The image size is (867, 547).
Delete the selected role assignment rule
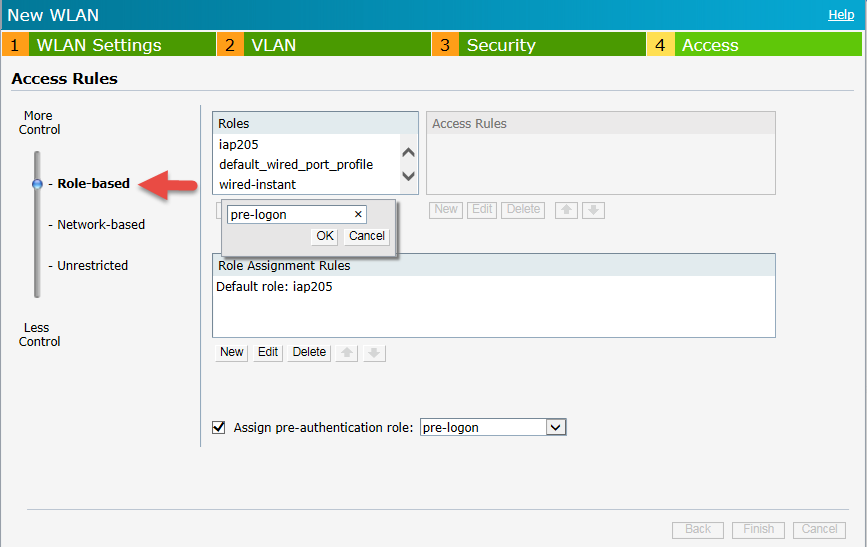click(309, 352)
